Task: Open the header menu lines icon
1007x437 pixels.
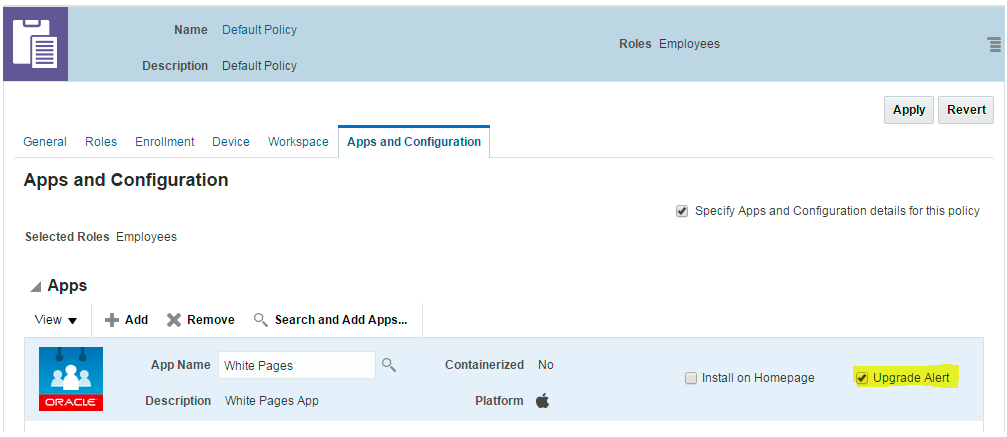Action: [994, 44]
